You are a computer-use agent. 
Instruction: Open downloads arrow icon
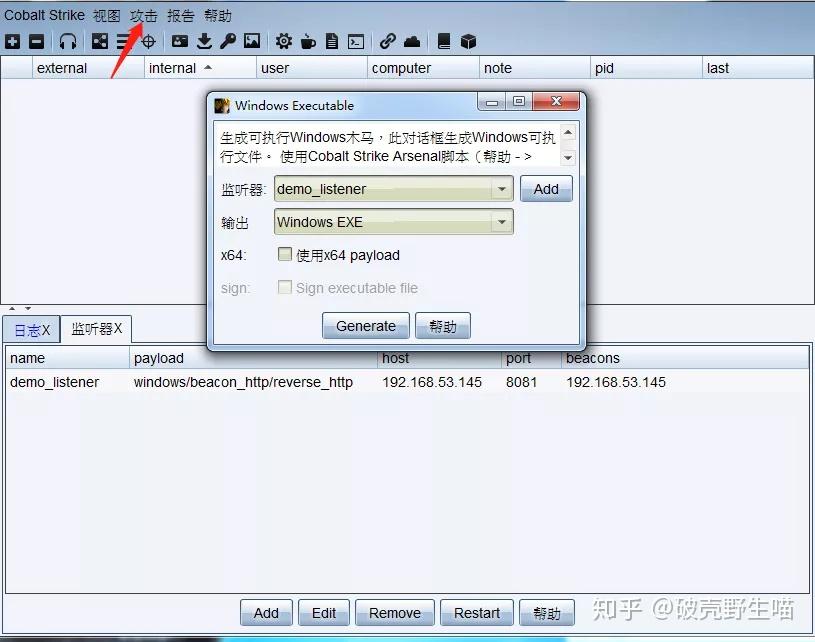(x=204, y=41)
